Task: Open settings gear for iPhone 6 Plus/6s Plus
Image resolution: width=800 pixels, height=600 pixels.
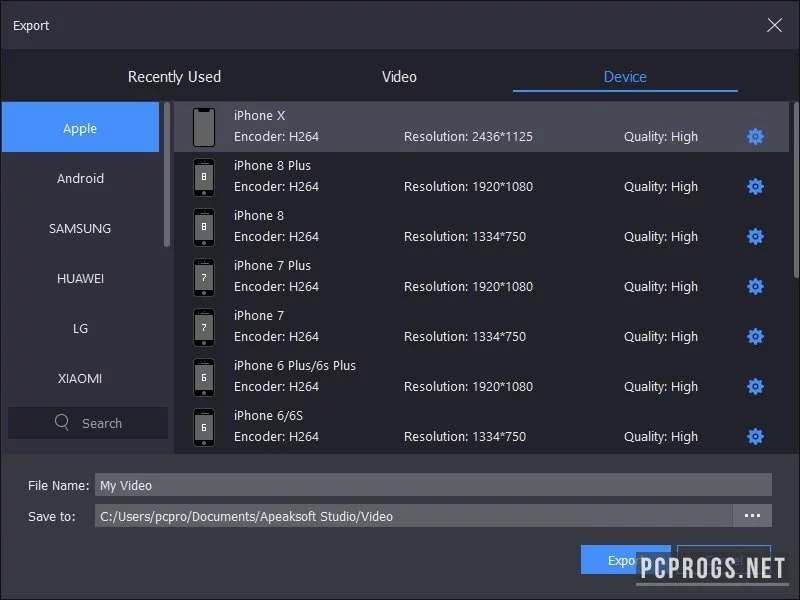Action: click(755, 386)
